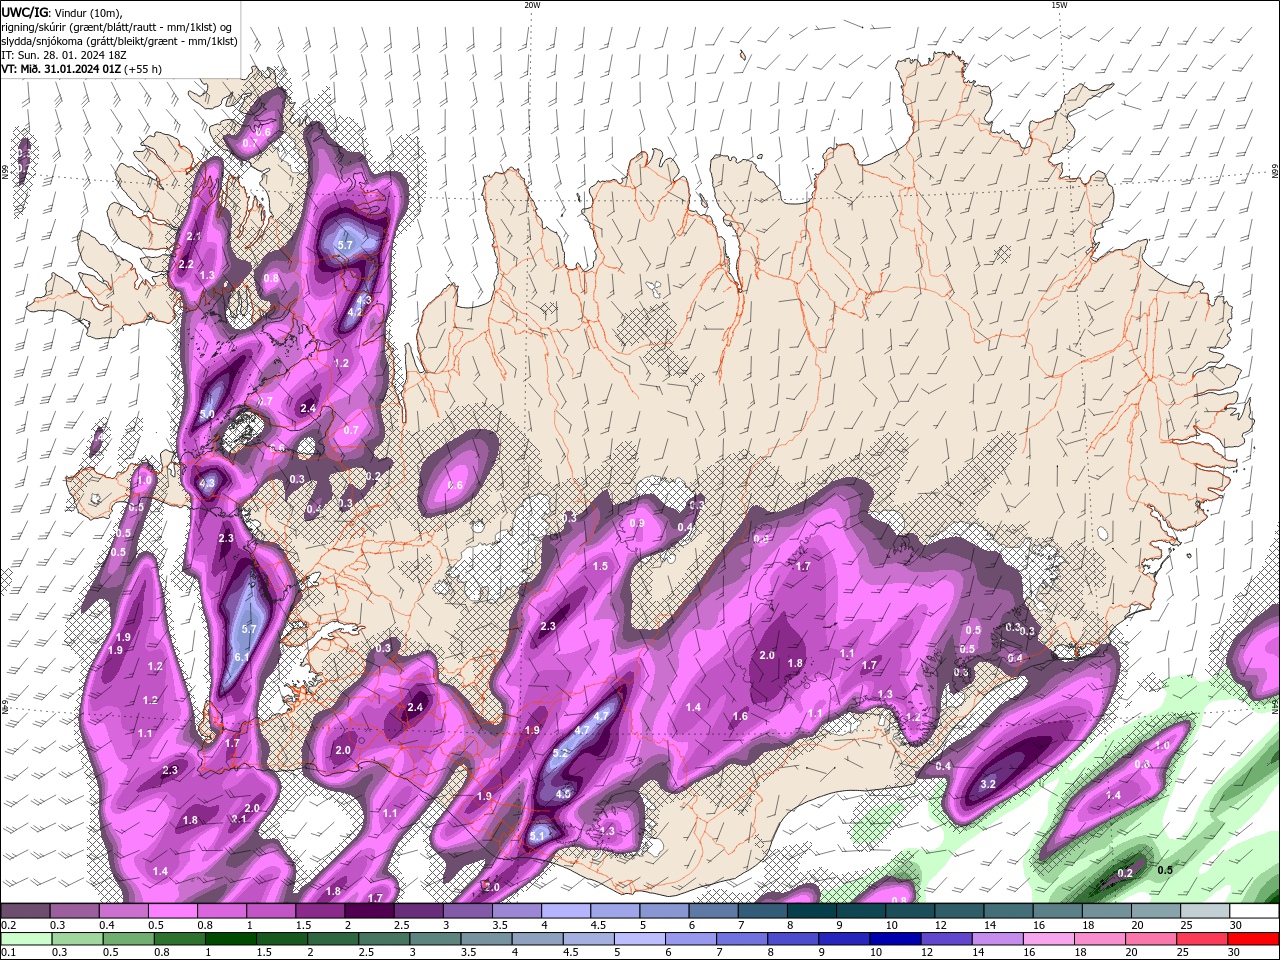
Task: Click the 4.5 value label on the map
Action: pyautogui.click(x=563, y=794)
